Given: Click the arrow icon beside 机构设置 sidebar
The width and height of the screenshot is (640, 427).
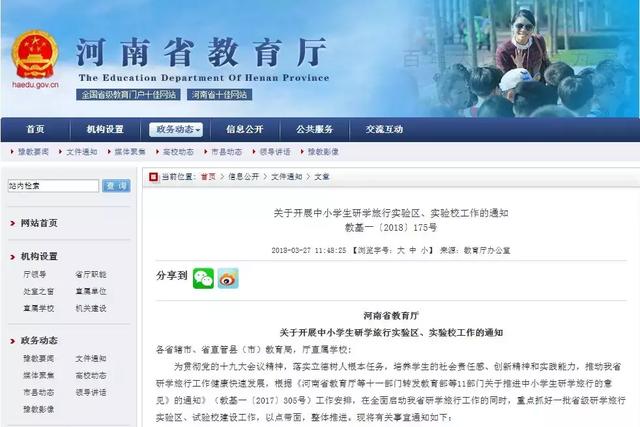Looking at the screenshot, I should click(x=12, y=257).
